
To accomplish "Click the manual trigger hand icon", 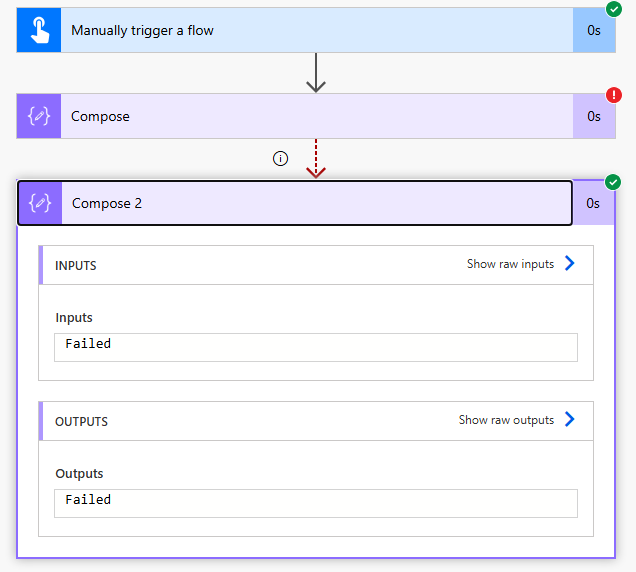I will (x=39, y=31).
